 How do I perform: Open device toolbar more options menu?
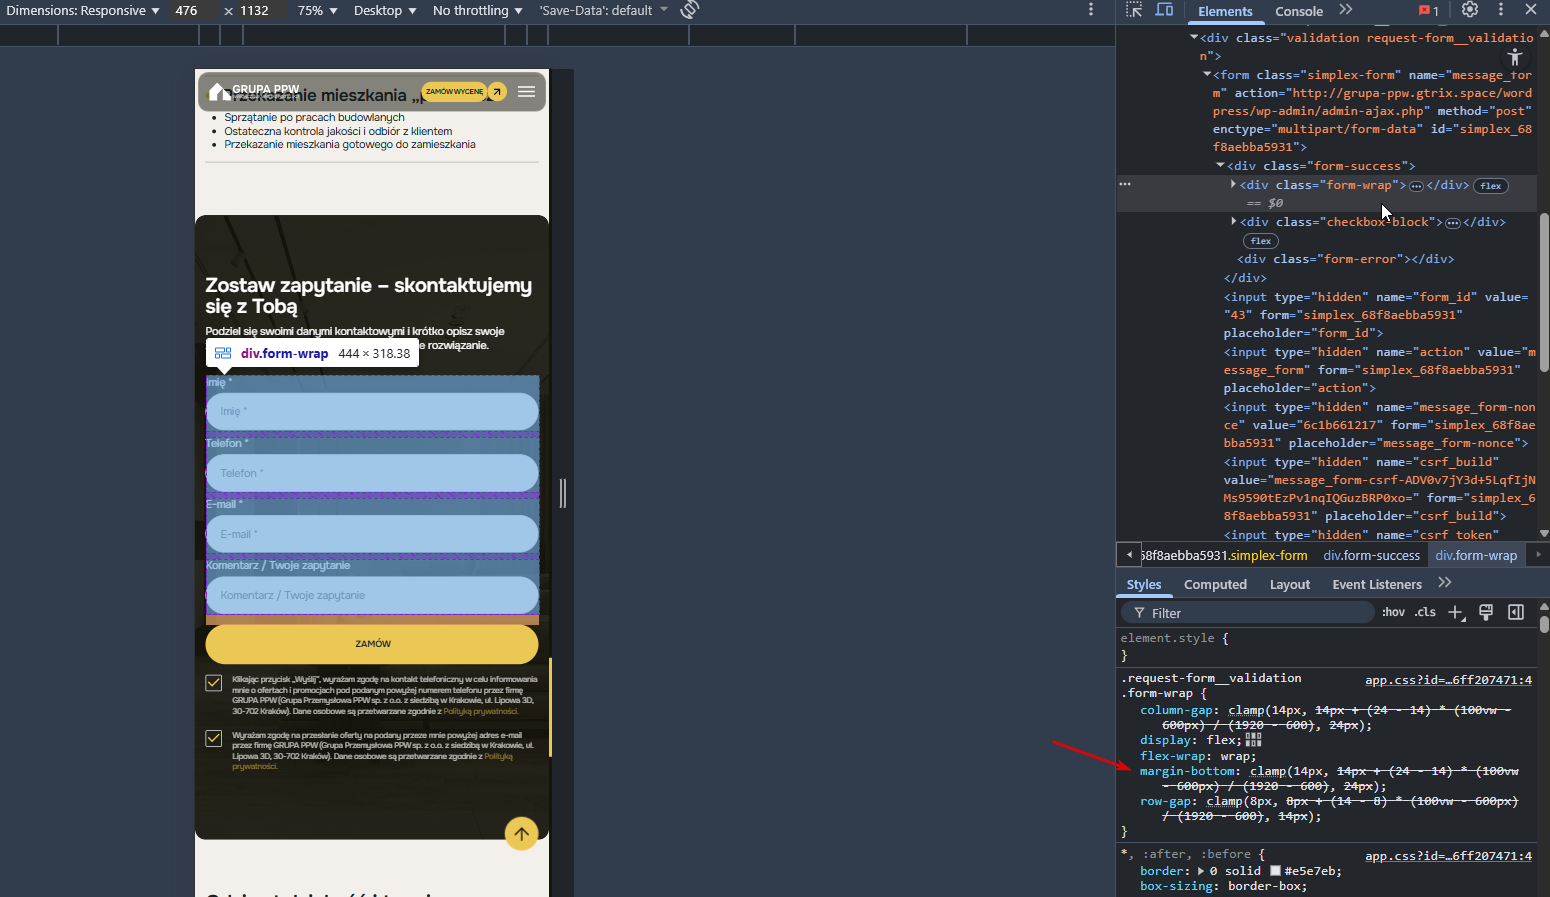coord(1091,10)
